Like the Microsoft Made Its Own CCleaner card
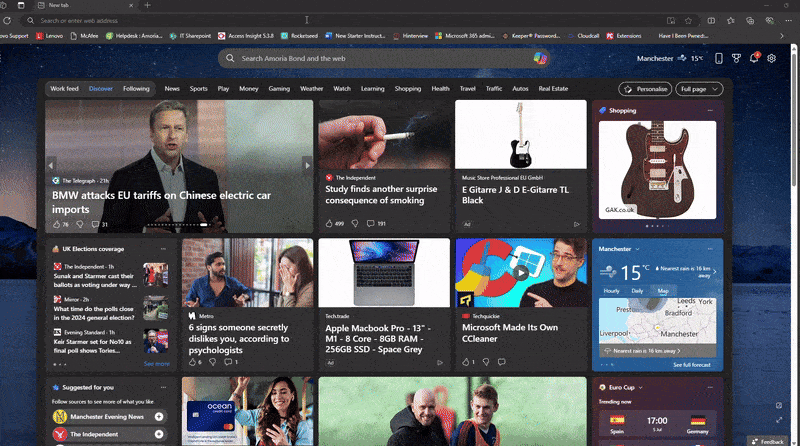Screen dimensions: 800x446 point(465,362)
